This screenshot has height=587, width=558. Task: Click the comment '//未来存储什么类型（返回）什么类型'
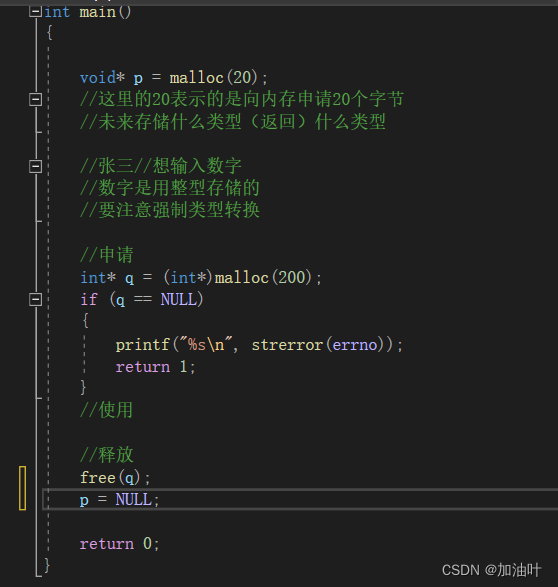pos(233,122)
